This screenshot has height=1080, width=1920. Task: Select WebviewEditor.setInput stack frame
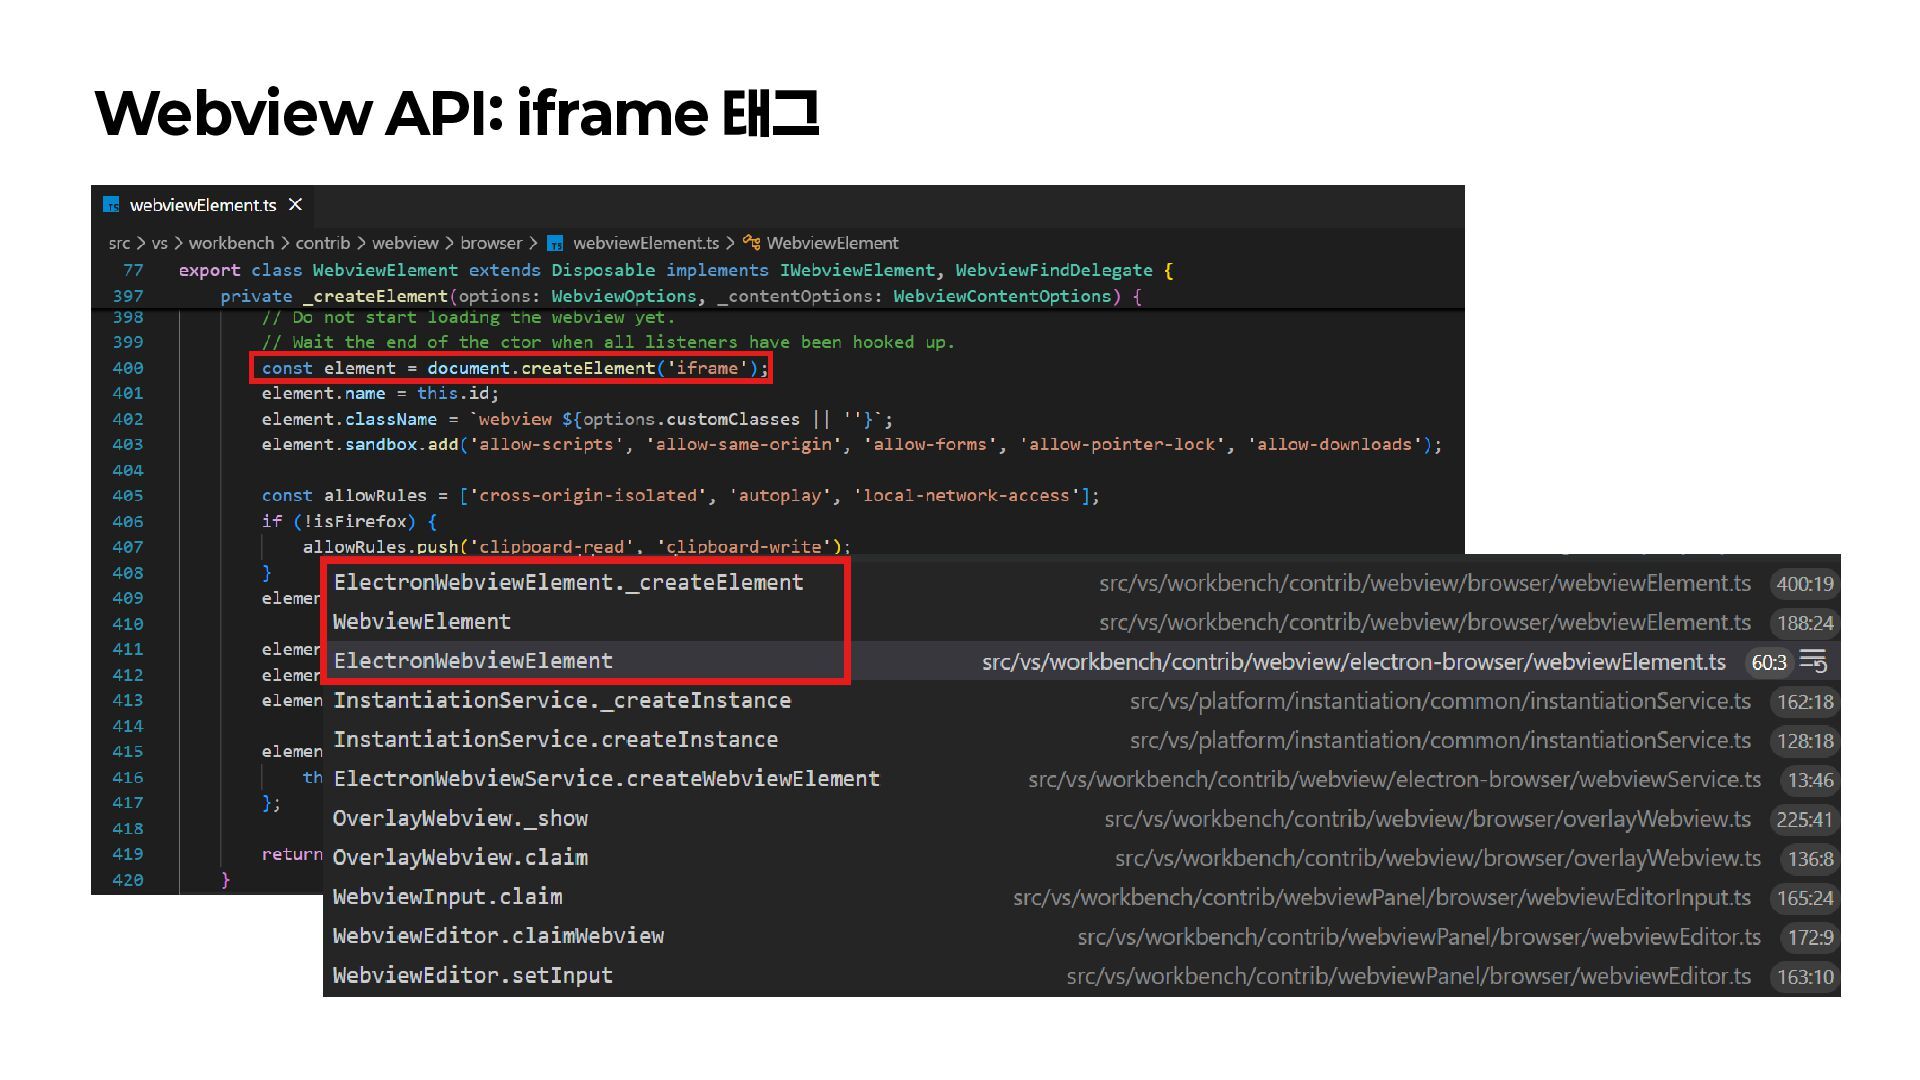[x=472, y=976]
